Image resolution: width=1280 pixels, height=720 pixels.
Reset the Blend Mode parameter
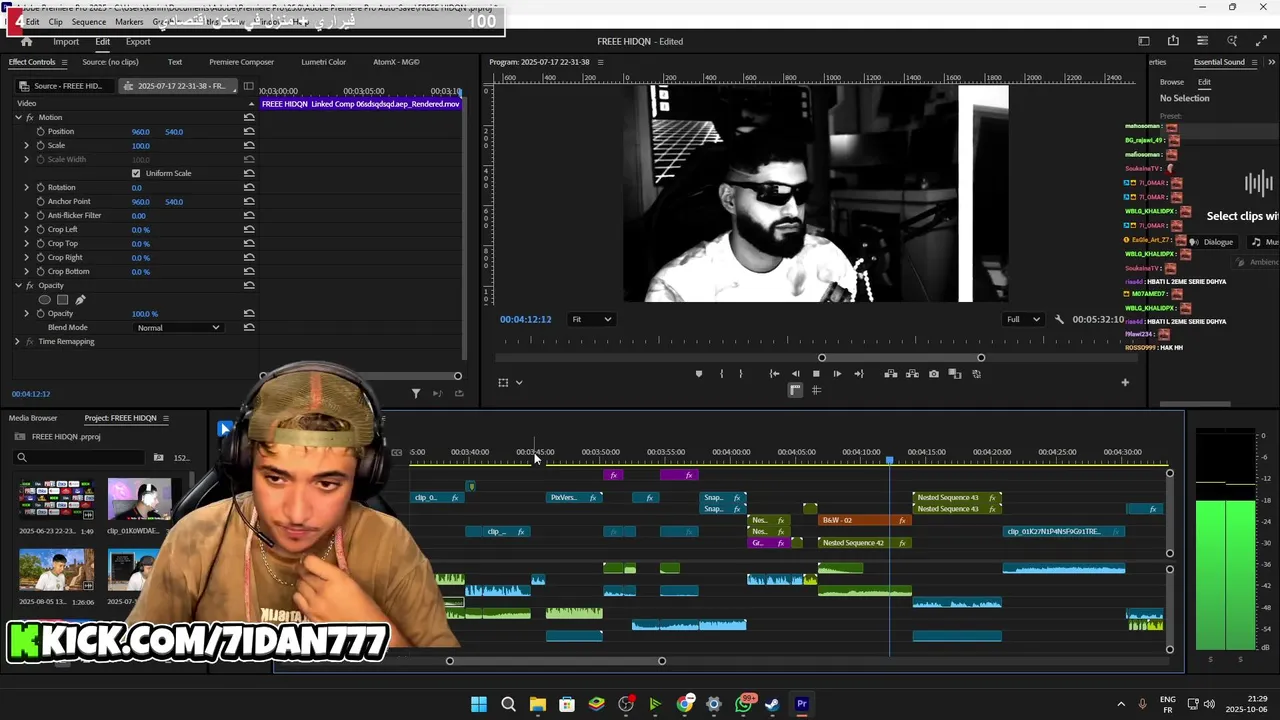tap(249, 327)
